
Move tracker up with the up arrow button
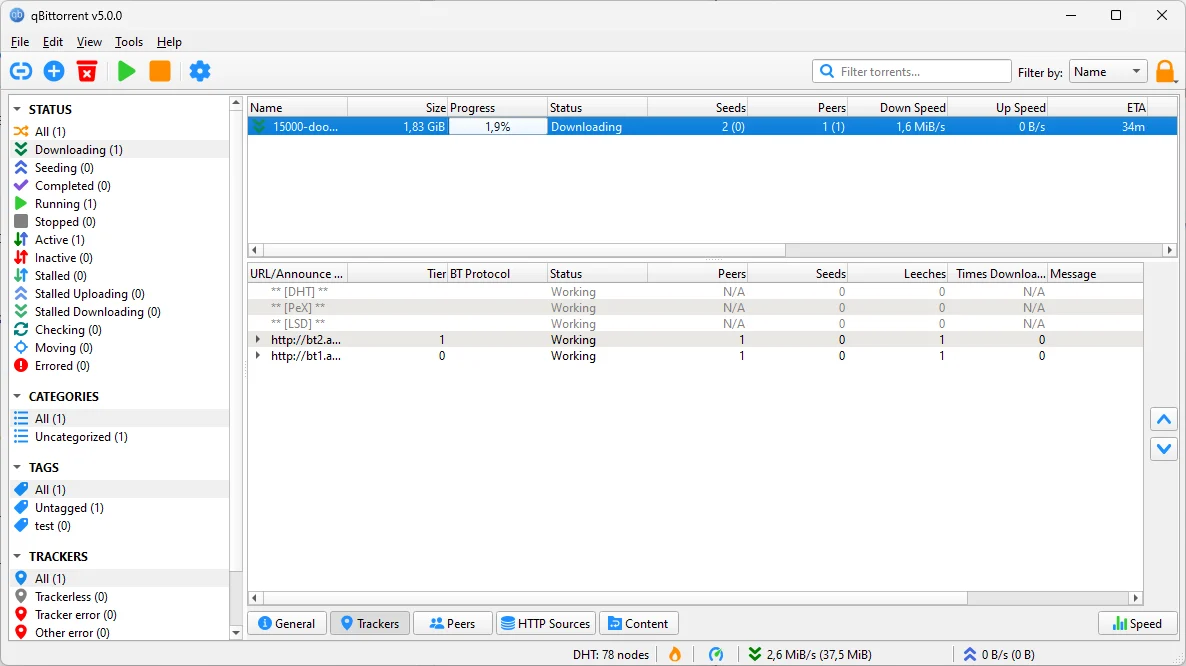point(1164,419)
